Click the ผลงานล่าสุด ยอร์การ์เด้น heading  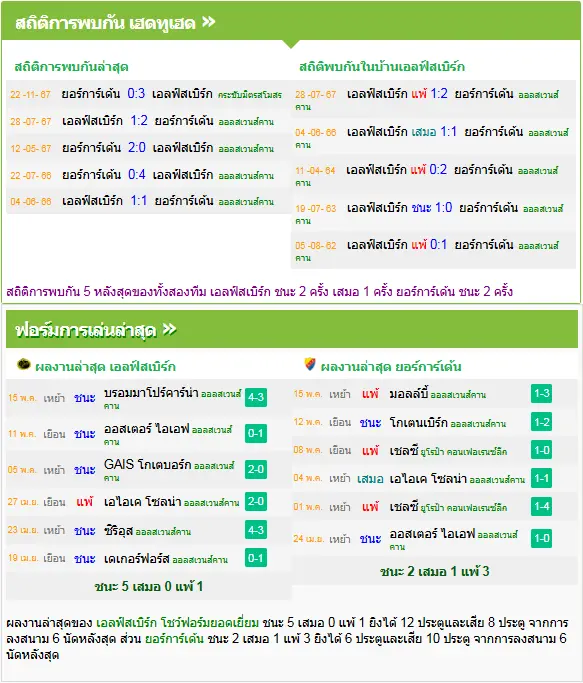(391, 367)
